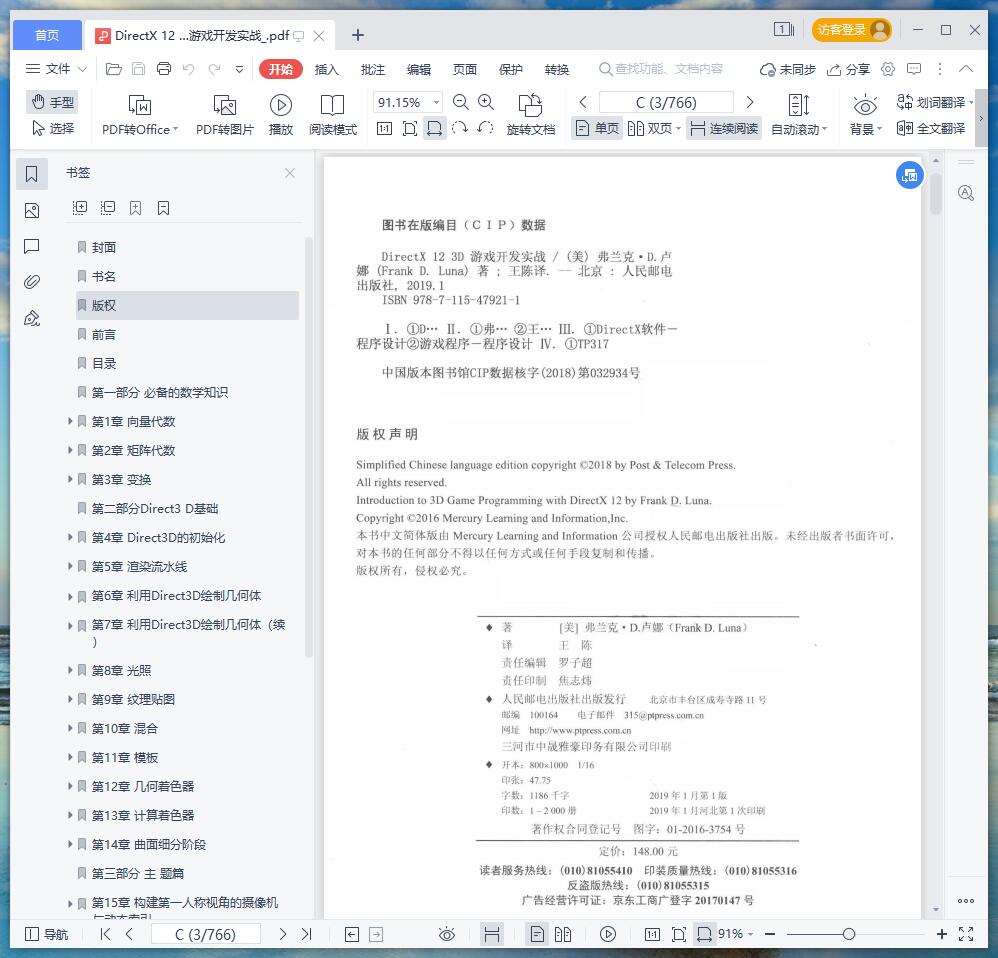Open the 批注 ribbon tab

tap(373, 69)
